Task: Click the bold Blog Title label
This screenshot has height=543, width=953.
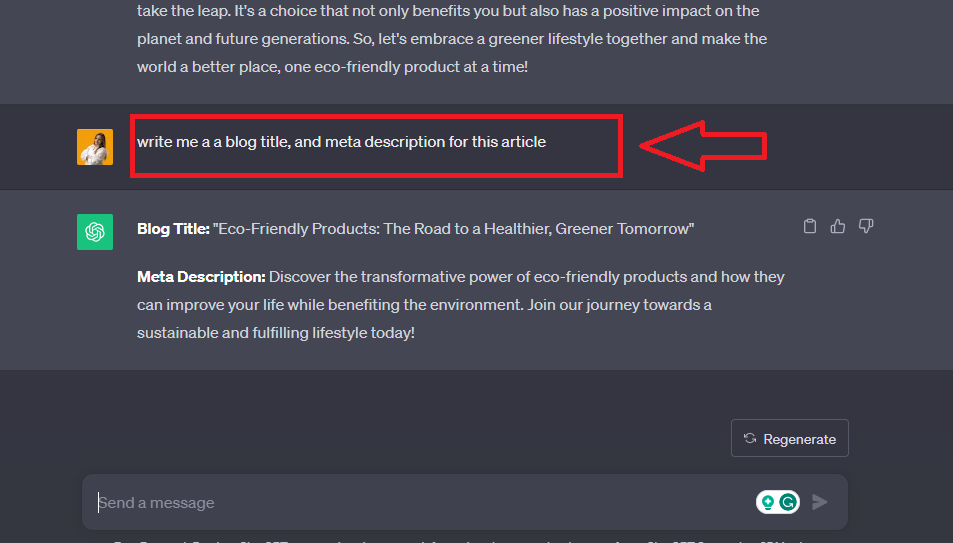Action: coord(173,229)
